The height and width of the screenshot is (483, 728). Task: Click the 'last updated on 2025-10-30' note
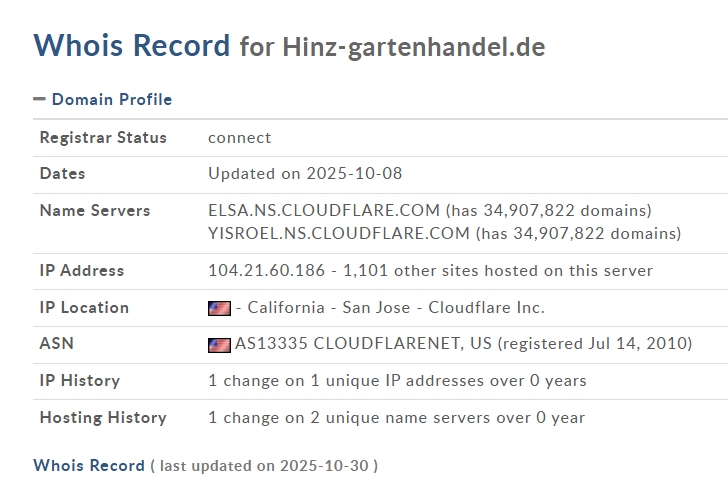pyautogui.click(x=264, y=465)
